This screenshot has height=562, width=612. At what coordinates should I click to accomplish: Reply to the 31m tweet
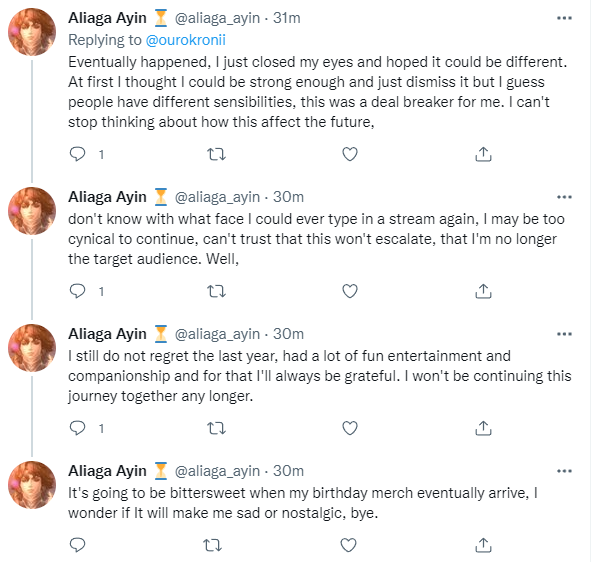tap(77, 154)
